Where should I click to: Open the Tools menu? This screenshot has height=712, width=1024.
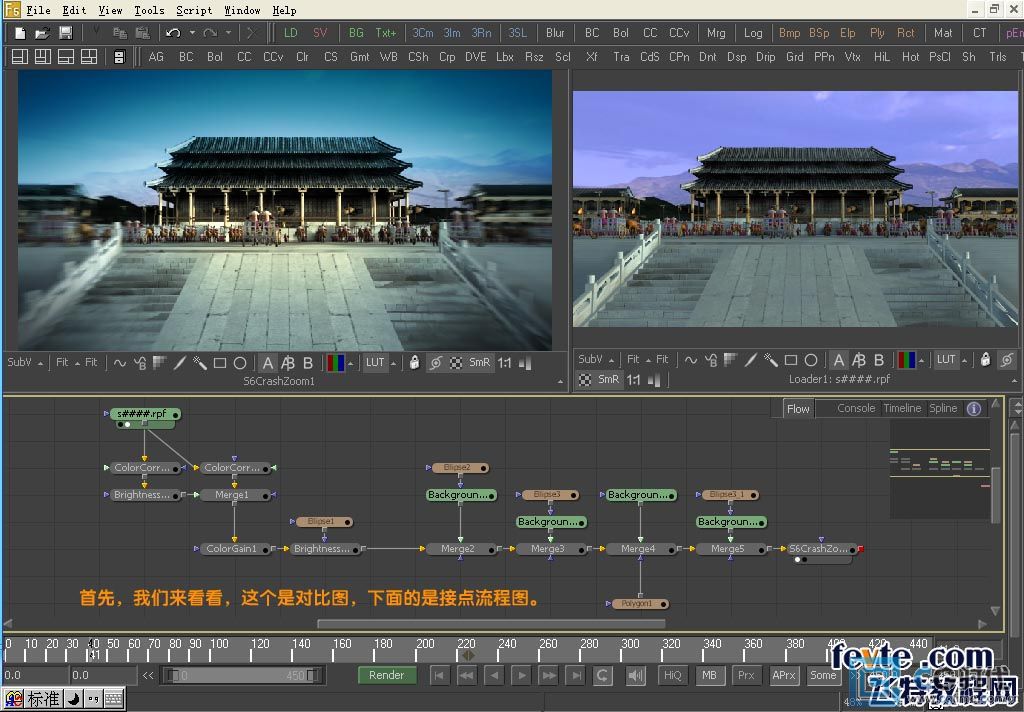click(x=149, y=10)
